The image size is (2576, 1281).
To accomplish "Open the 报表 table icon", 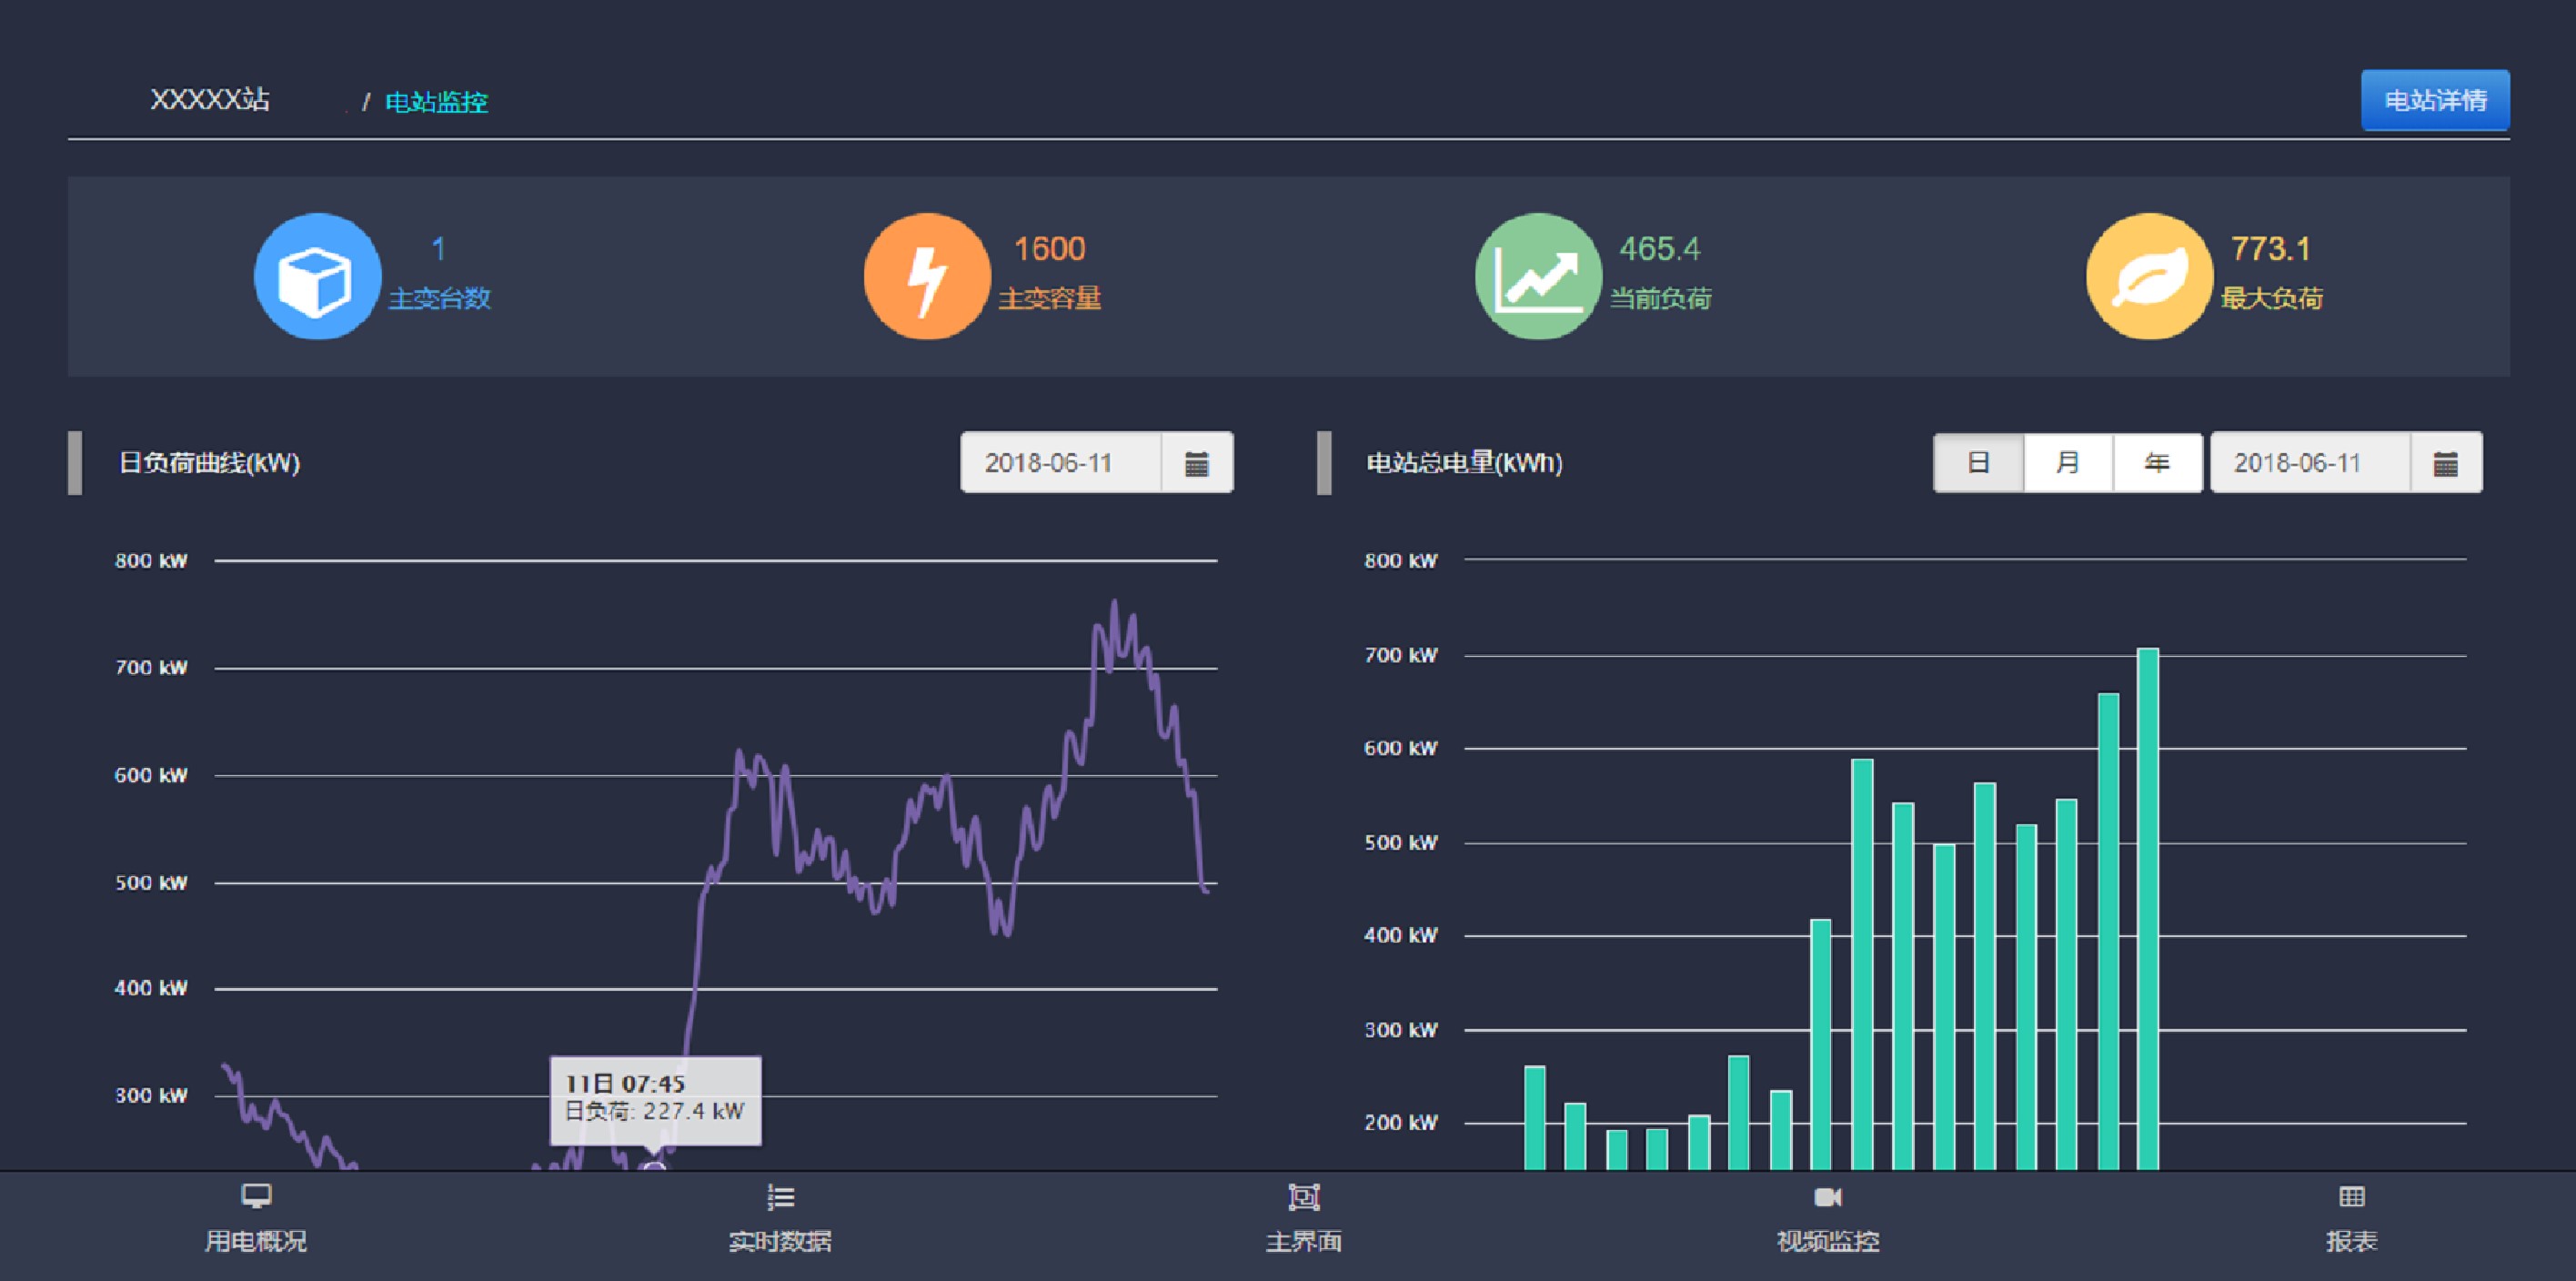I will (x=2351, y=1197).
